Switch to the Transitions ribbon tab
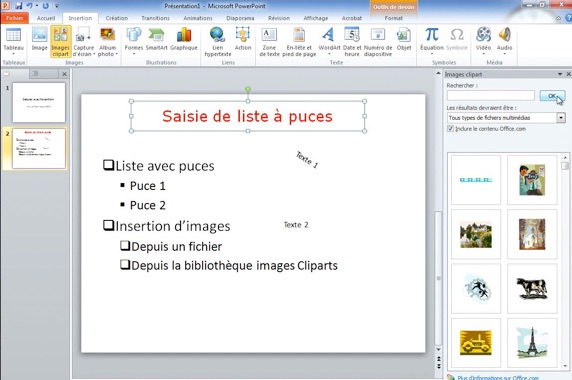The width and height of the screenshot is (572, 380). (x=155, y=18)
